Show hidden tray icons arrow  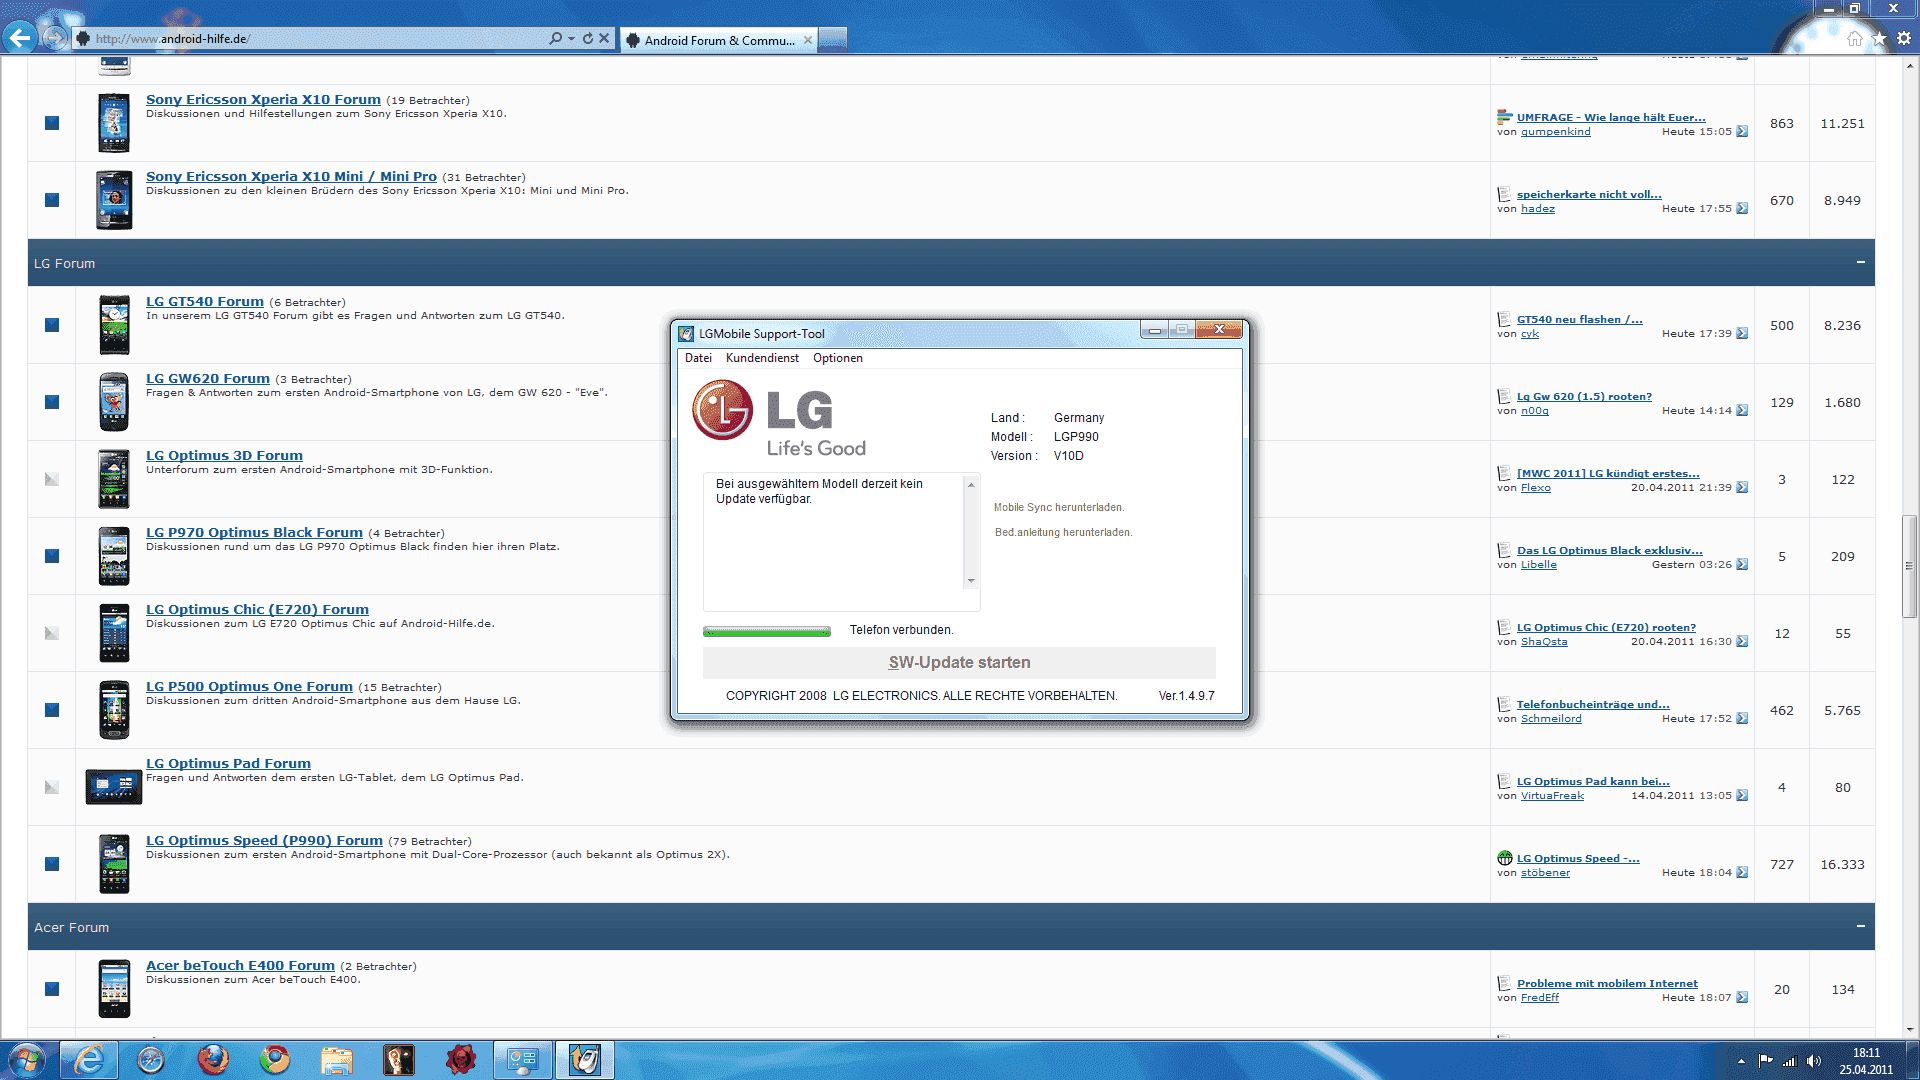pos(1741,1061)
